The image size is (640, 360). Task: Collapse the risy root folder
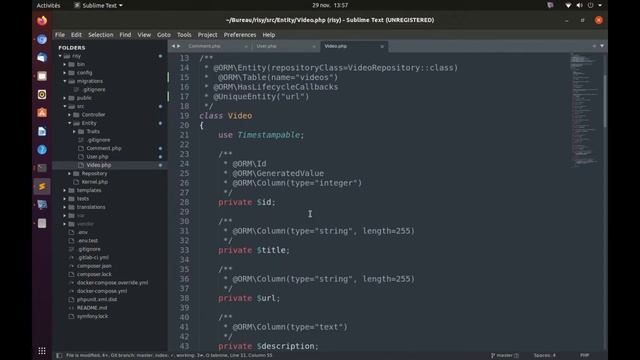point(60,56)
